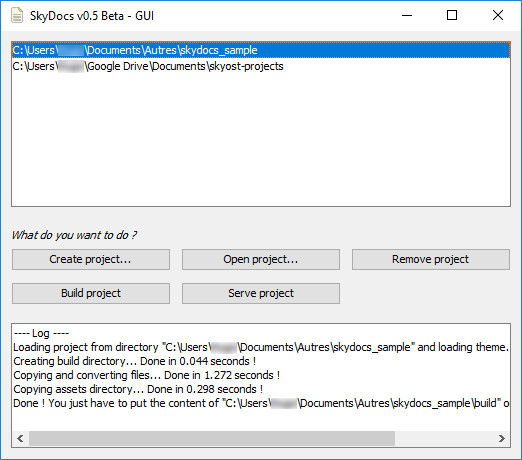Click the 'Copying and converting files' log line

click(x=147, y=375)
